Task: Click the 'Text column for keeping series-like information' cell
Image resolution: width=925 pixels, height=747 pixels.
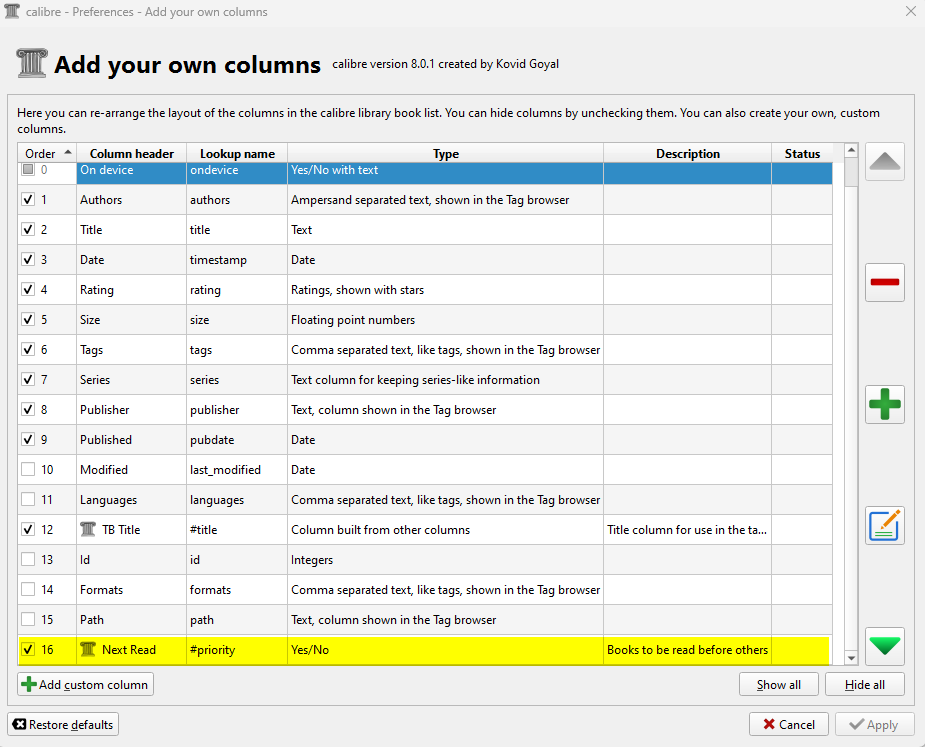Action: click(445, 379)
